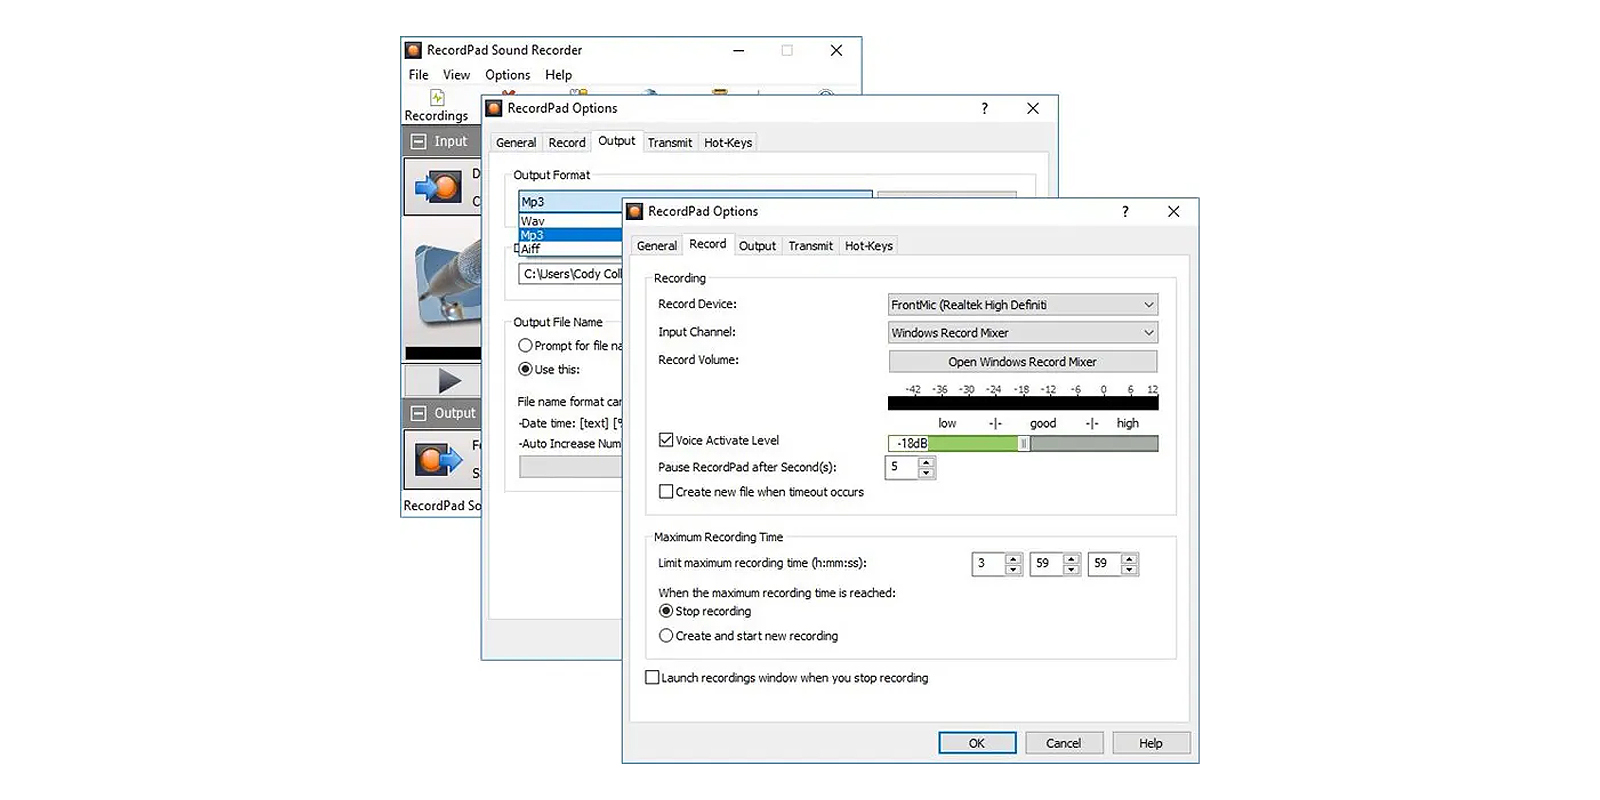Click the black record volume level meter

[x=1023, y=403]
